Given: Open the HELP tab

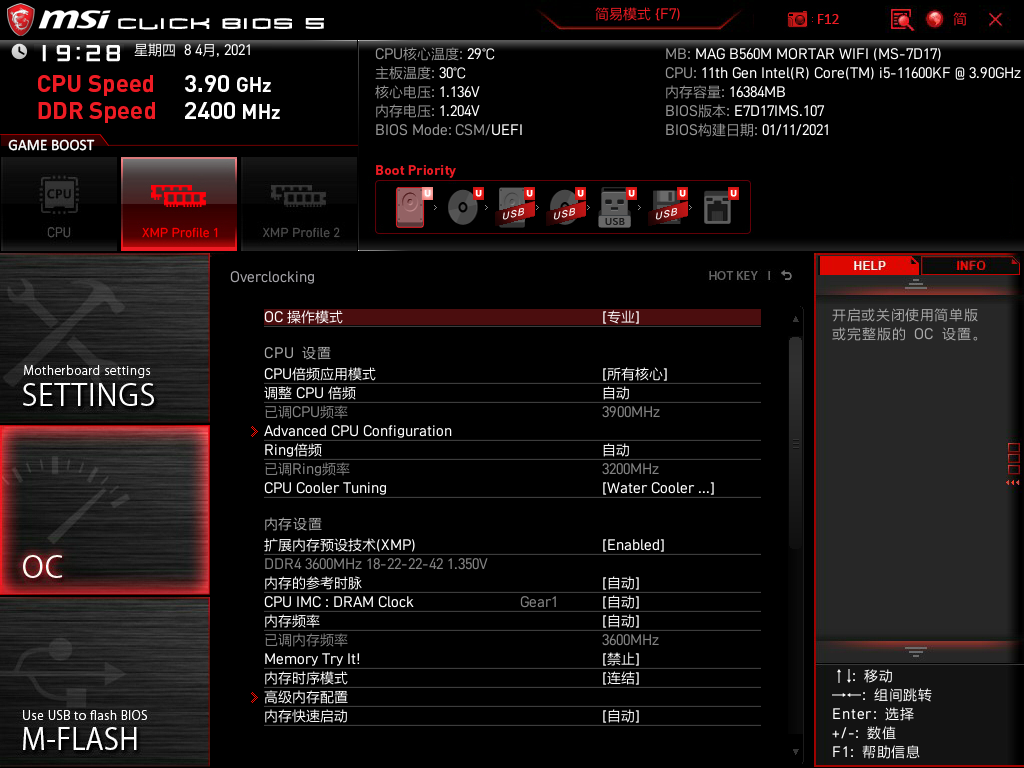Looking at the screenshot, I should click(x=869, y=265).
